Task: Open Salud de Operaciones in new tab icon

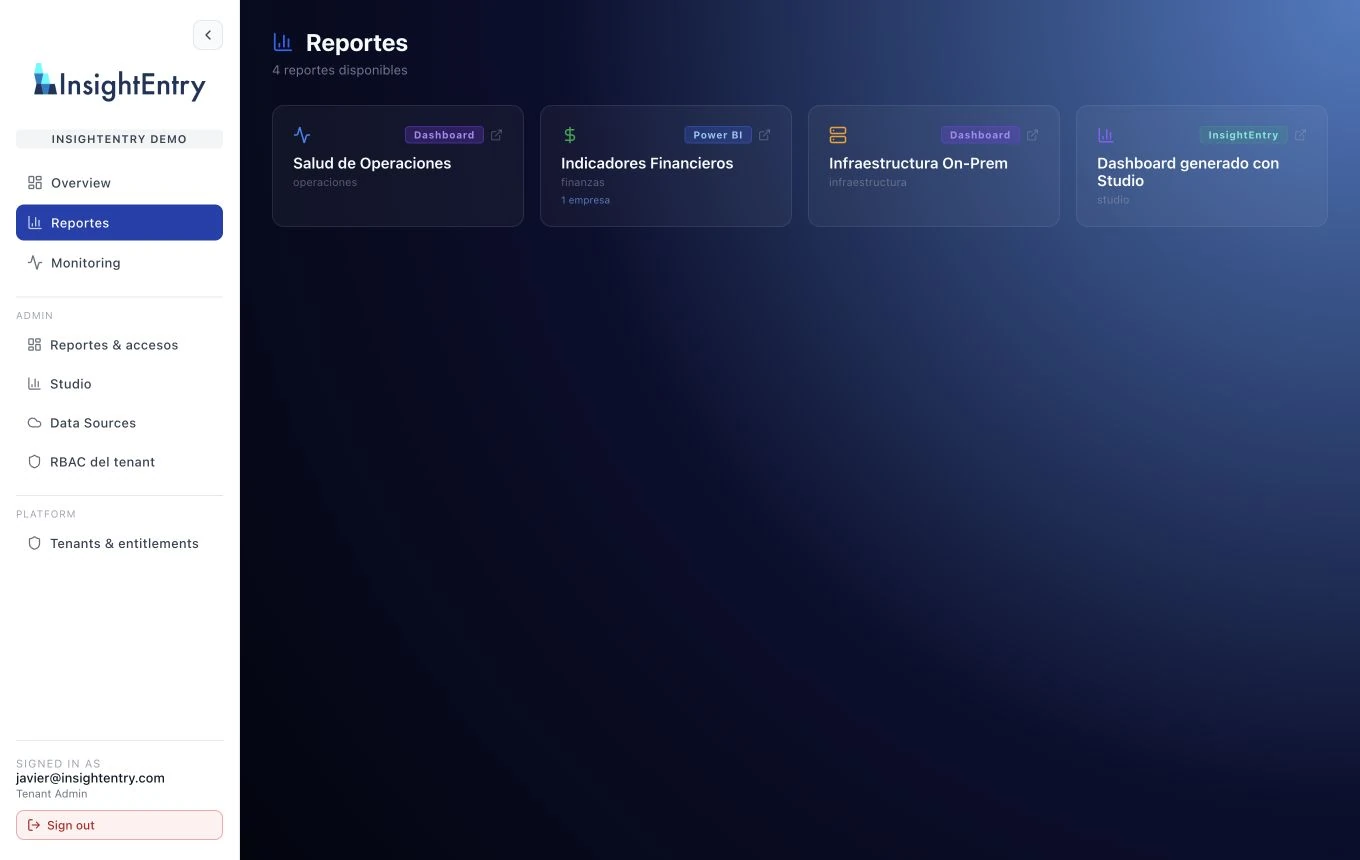Action: (x=497, y=135)
